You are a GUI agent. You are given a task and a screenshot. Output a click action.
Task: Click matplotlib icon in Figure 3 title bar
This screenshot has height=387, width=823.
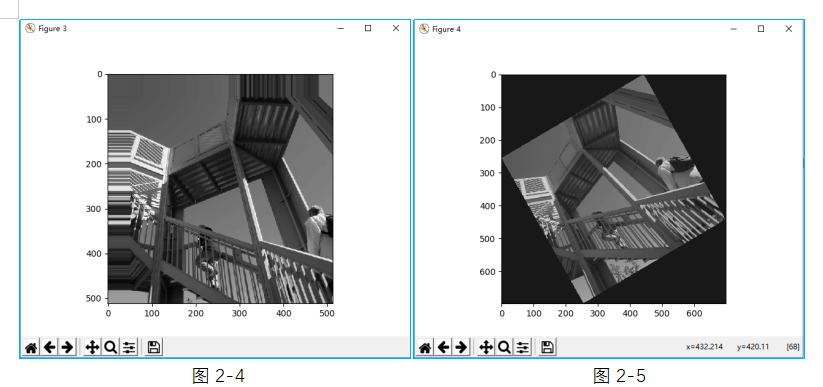(x=30, y=28)
